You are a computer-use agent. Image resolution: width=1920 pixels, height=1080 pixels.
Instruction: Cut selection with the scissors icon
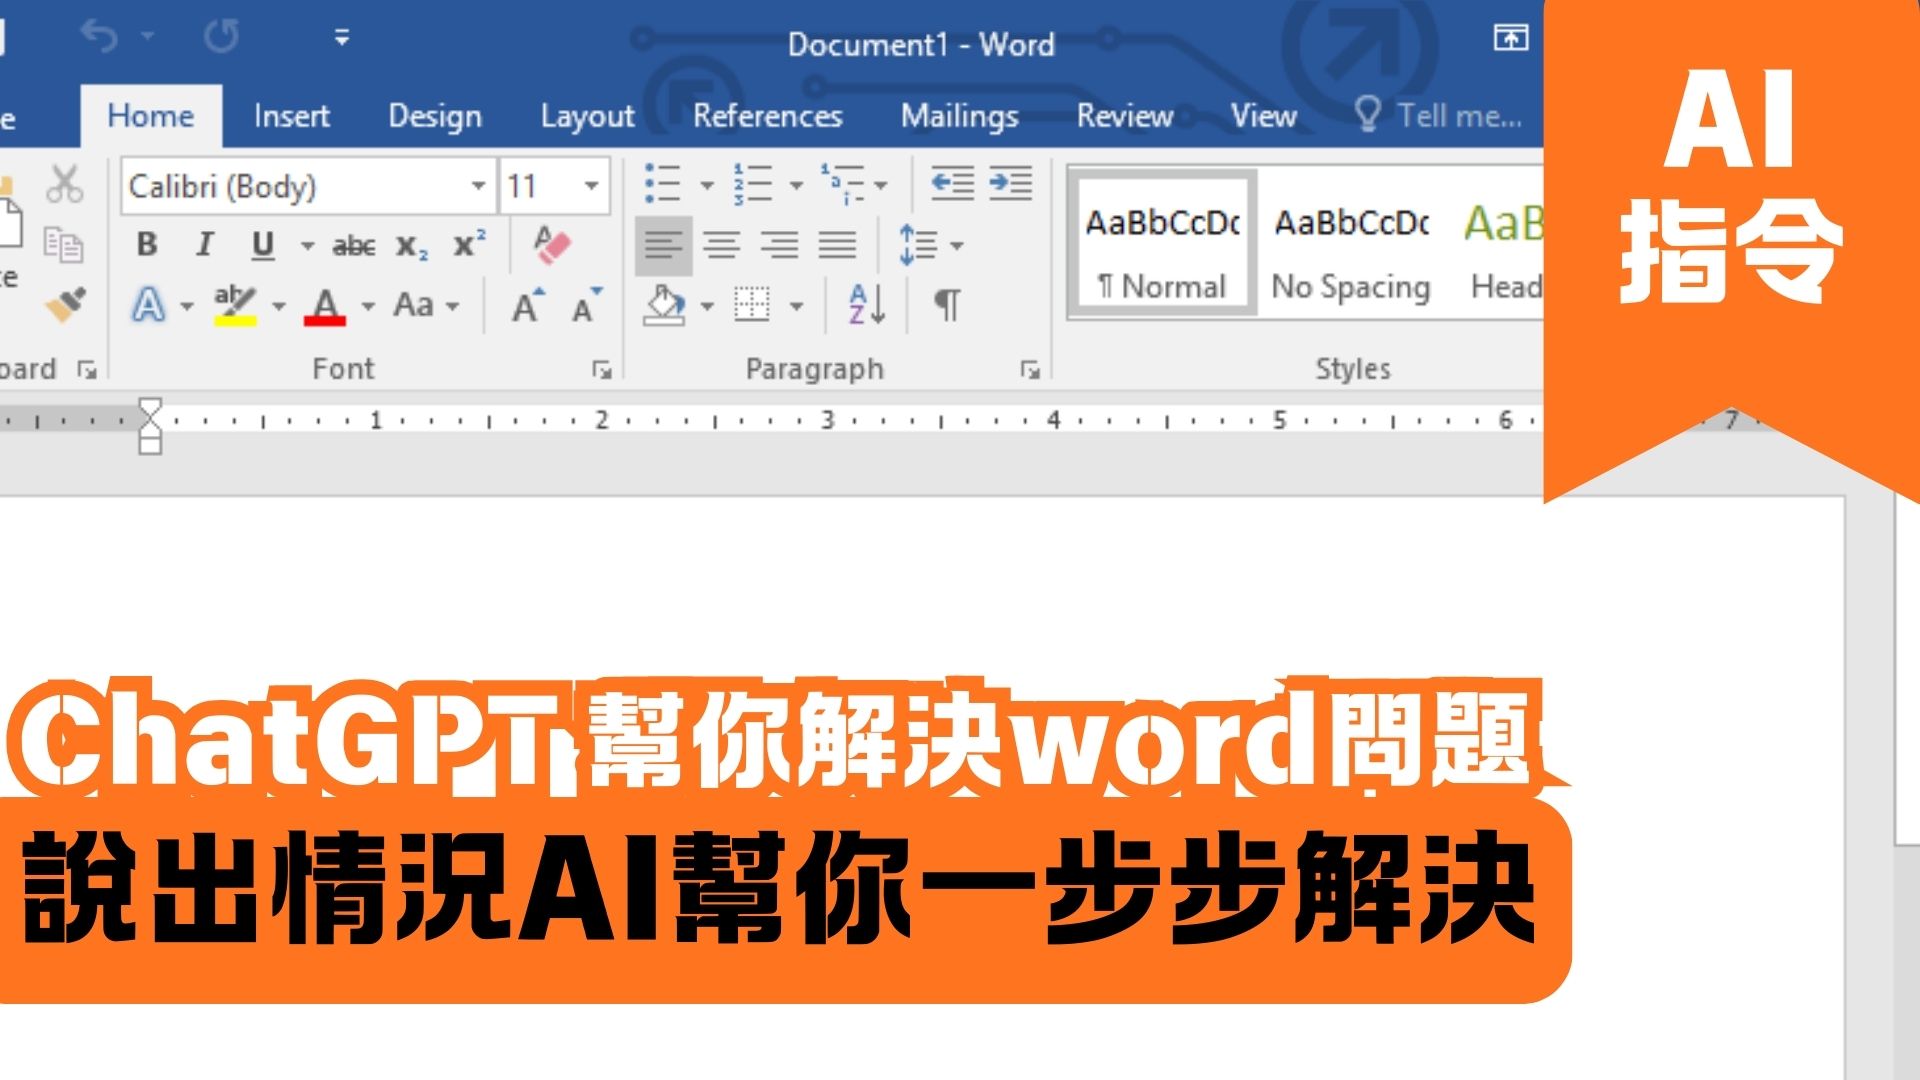64,185
